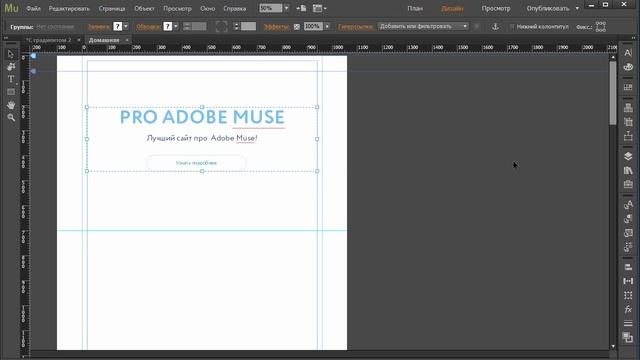Open the Text panel icon in right dock
This screenshot has height=360, width=640.
[628, 53]
